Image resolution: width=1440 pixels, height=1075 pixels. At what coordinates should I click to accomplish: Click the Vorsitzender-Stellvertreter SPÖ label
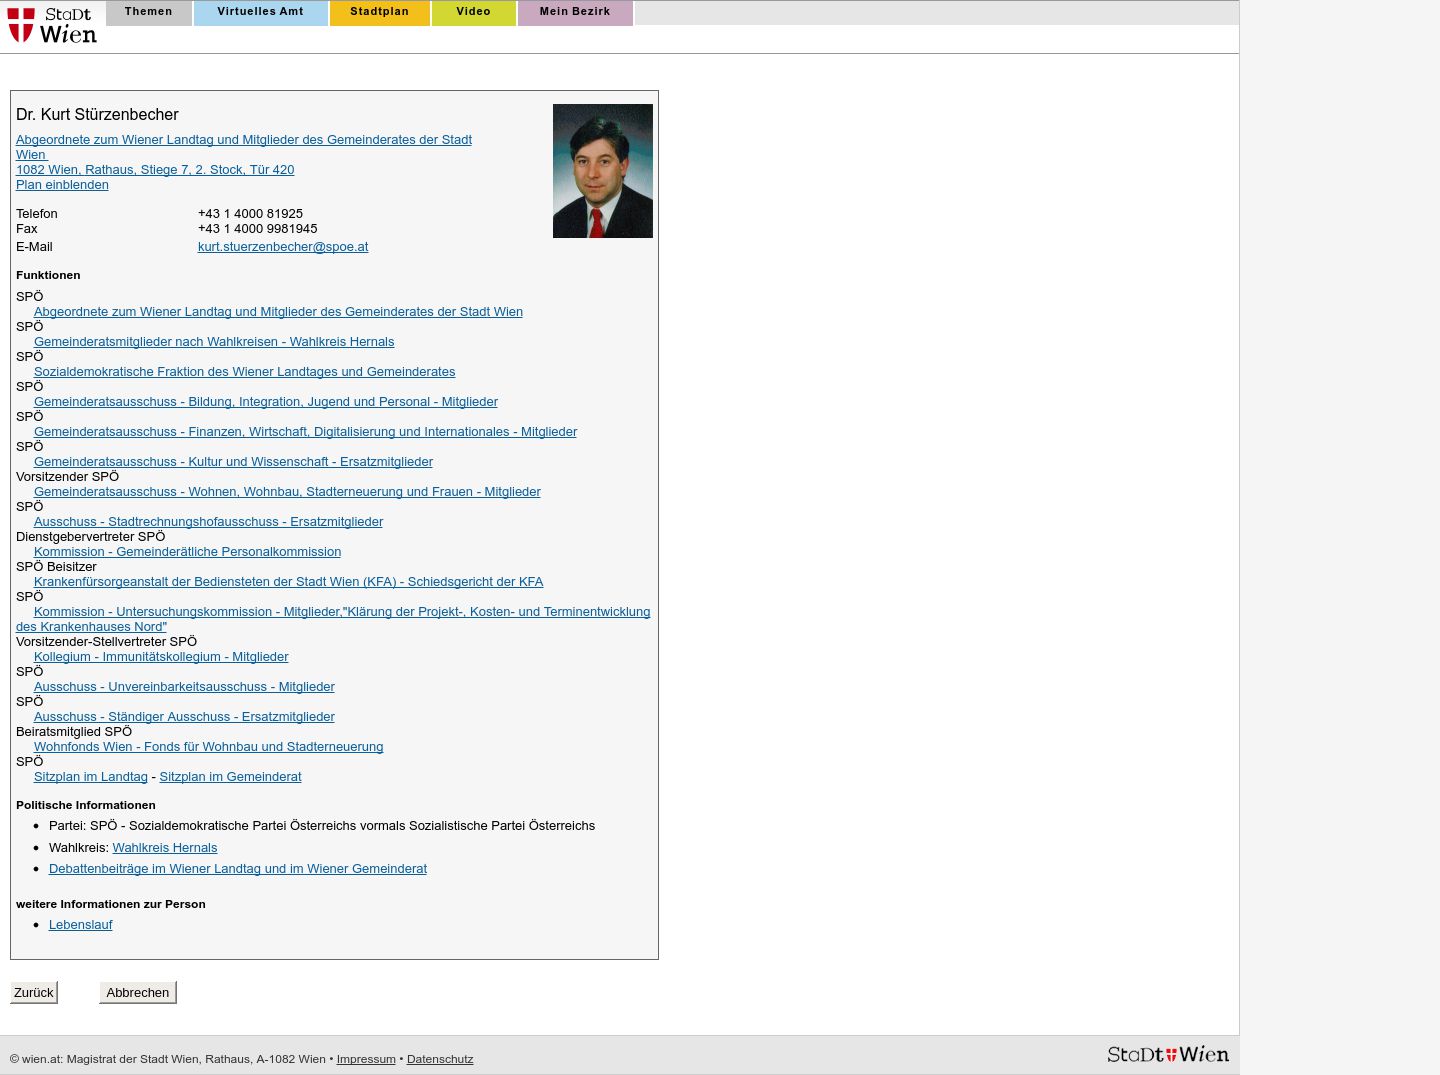click(x=106, y=642)
